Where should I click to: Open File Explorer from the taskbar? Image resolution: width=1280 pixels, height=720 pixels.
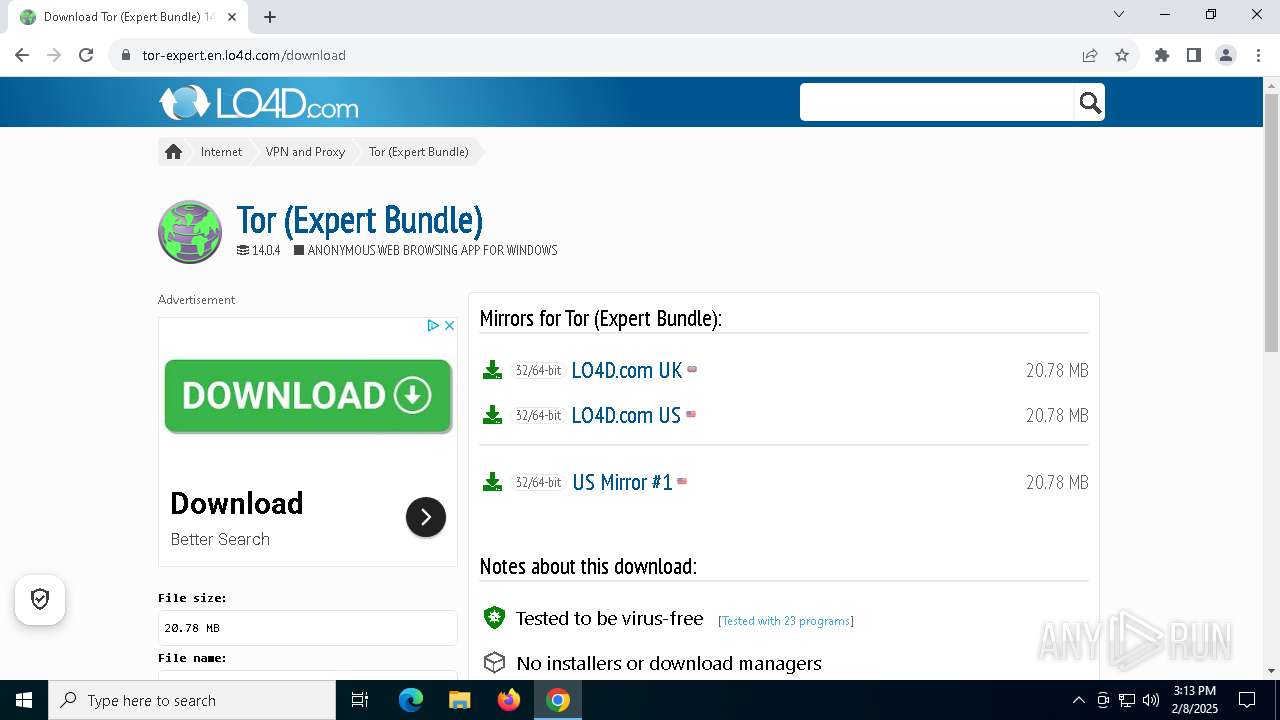click(459, 700)
